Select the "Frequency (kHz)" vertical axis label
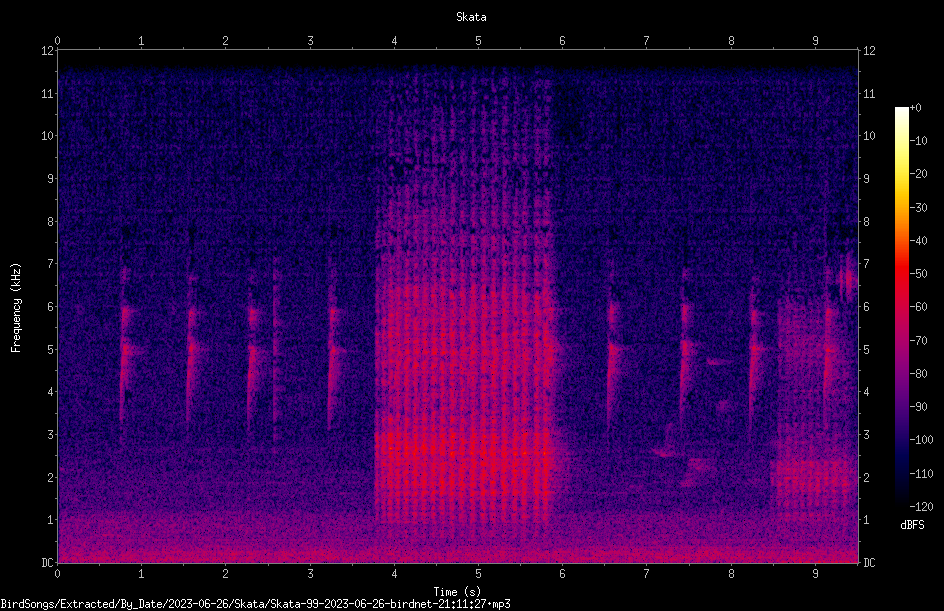The height and width of the screenshot is (611, 944). point(16,308)
